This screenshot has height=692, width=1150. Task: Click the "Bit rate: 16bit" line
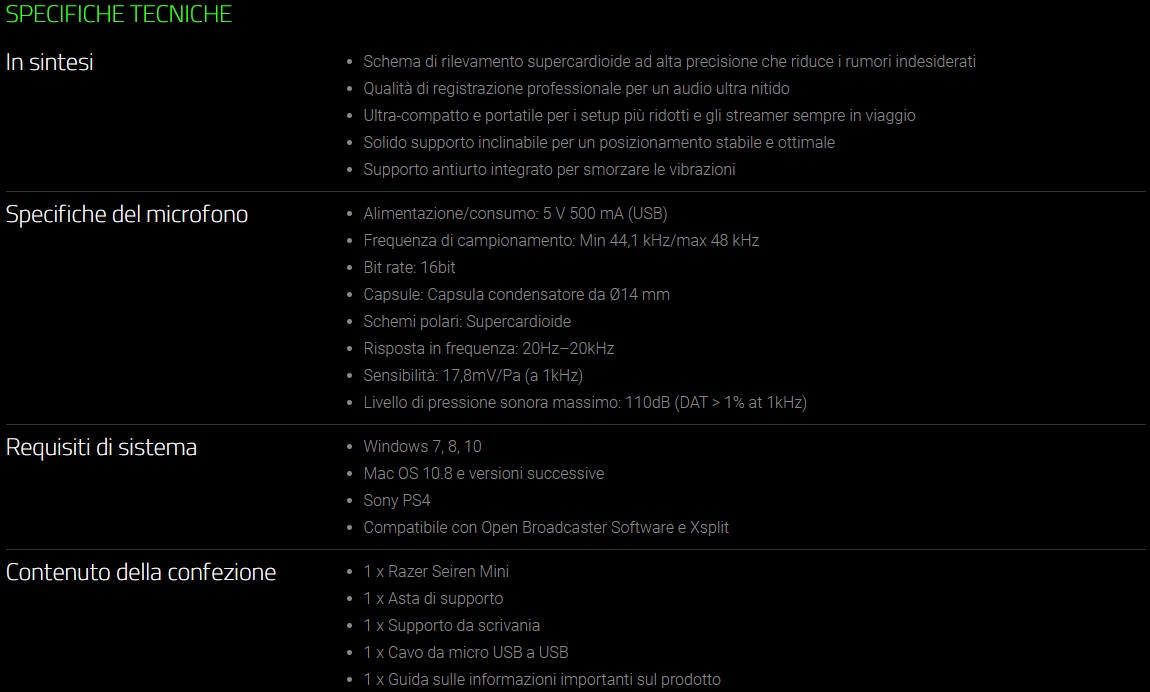409,268
